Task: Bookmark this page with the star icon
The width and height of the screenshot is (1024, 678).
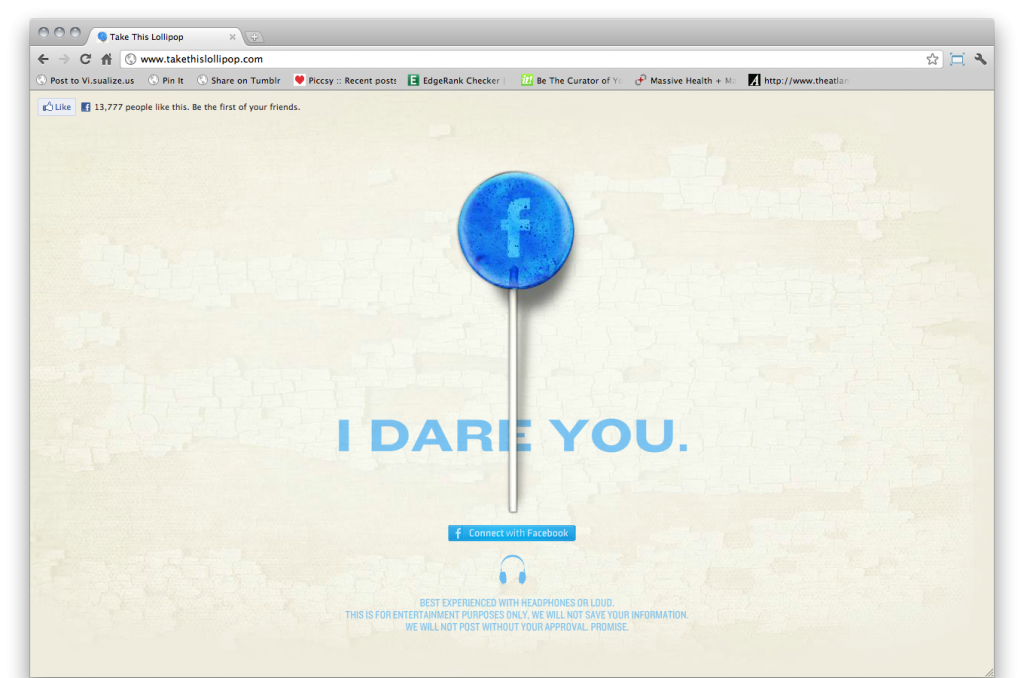Action: click(x=932, y=59)
